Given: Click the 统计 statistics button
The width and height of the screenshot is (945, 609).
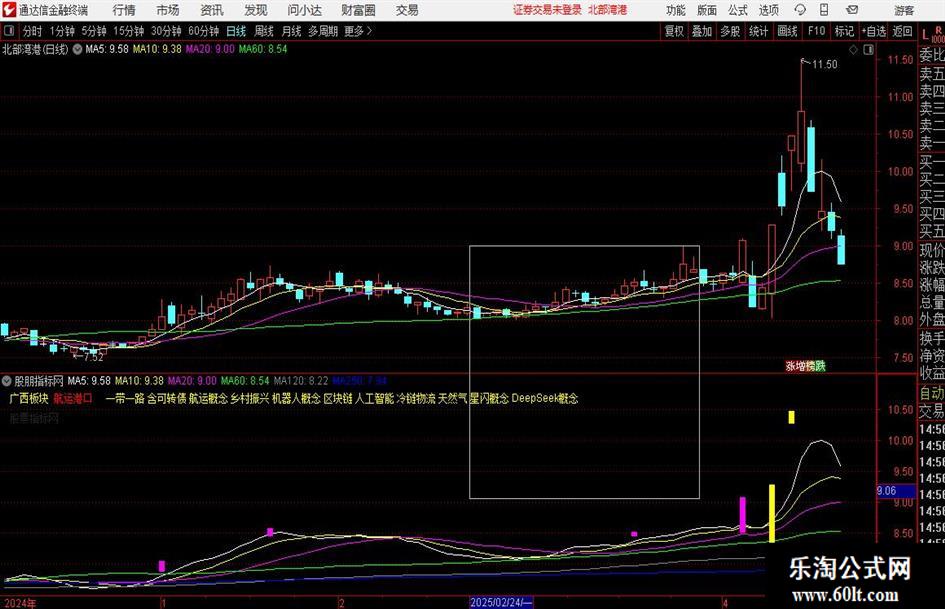Looking at the screenshot, I should tap(758, 31).
